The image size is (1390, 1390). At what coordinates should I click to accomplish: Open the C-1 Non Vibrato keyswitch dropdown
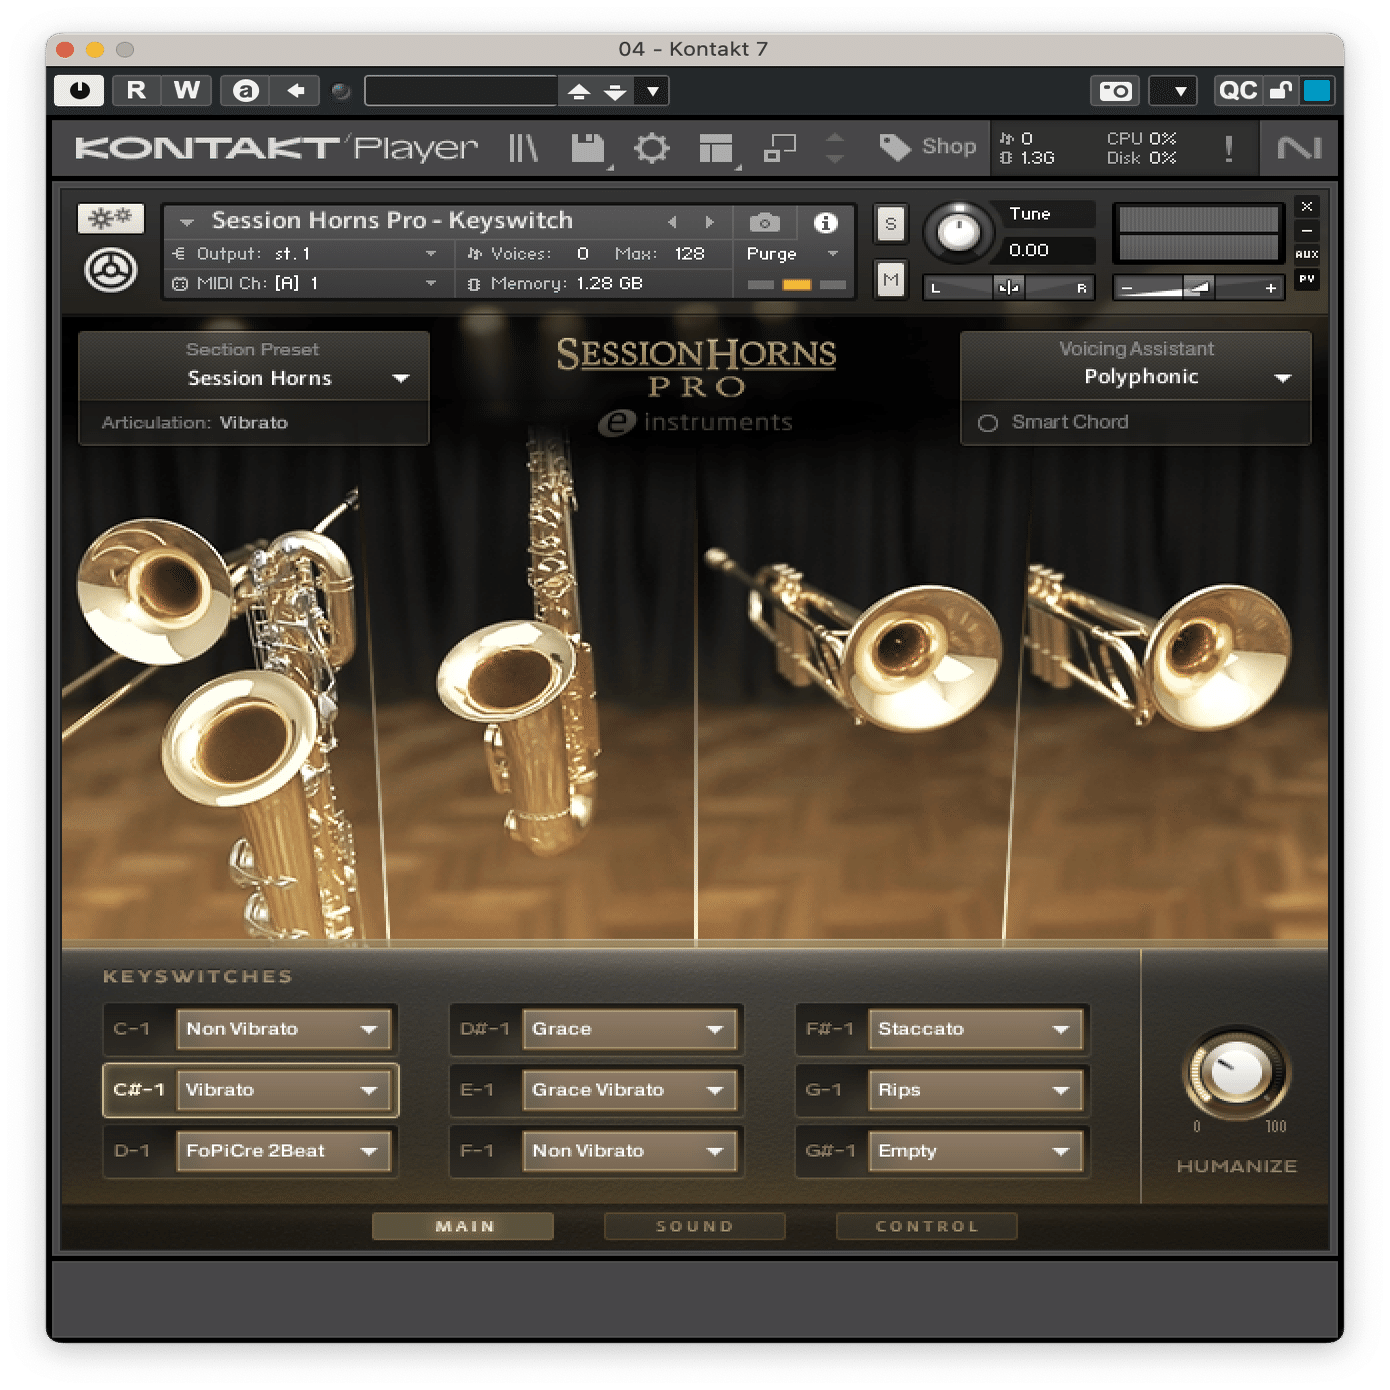283,1029
